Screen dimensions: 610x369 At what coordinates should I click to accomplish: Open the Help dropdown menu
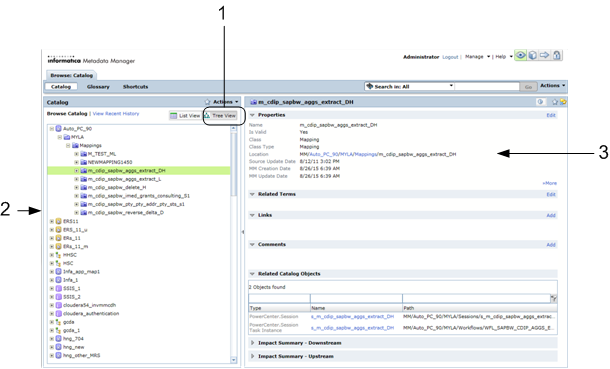[x=504, y=57]
